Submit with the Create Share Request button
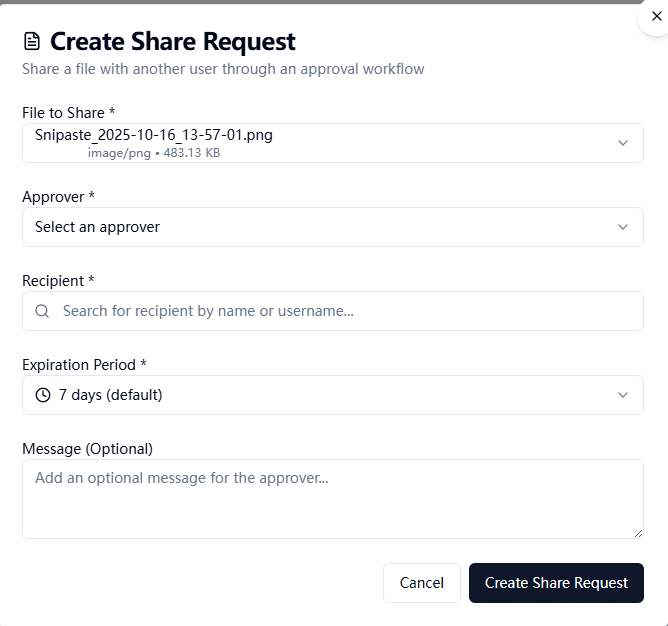Viewport: 668px width, 626px height. [556, 583]
